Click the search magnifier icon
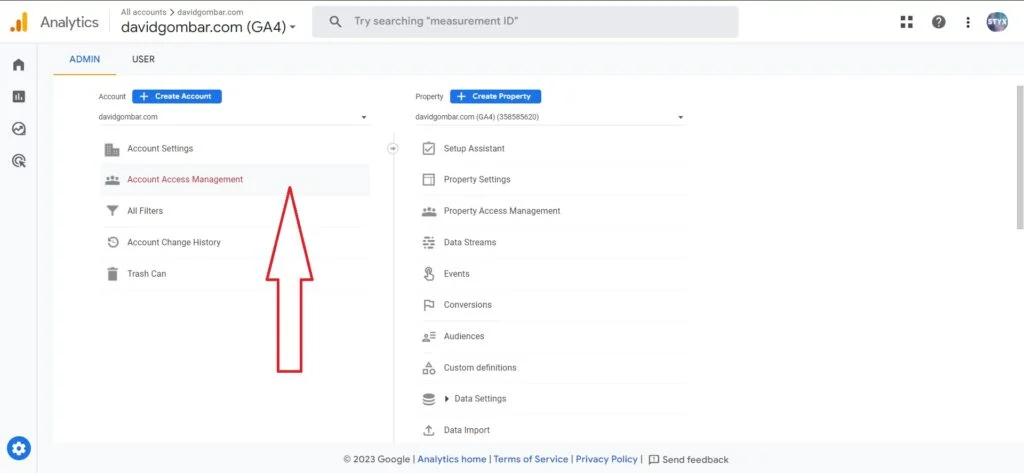Screen dimensions: 1024x473 (336, 22)
